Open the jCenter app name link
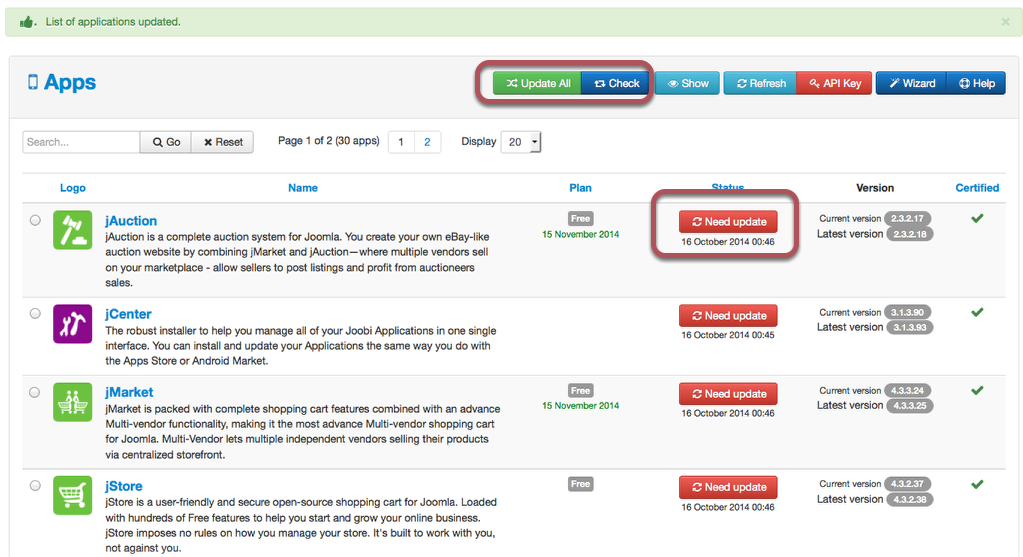1023x557 pixels. [x=129, y=314]
